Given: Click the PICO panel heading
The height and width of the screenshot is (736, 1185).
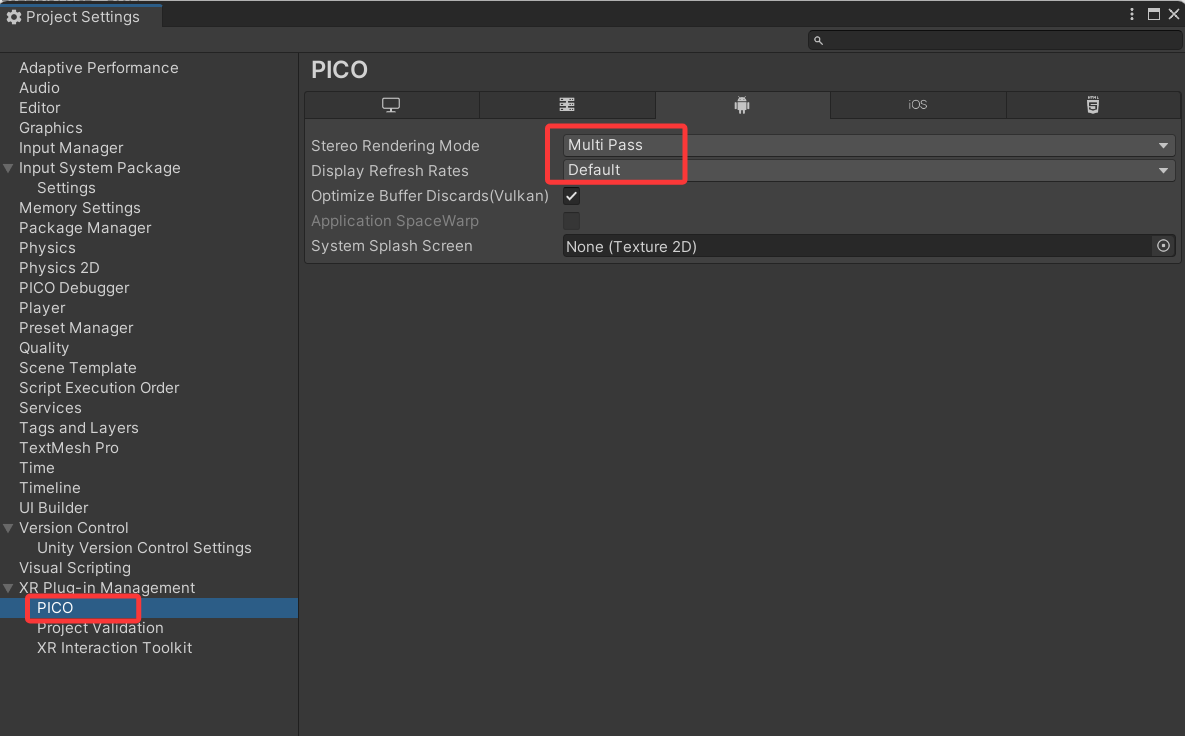Looking at the screenshot, I should click(x=339, y=70).
